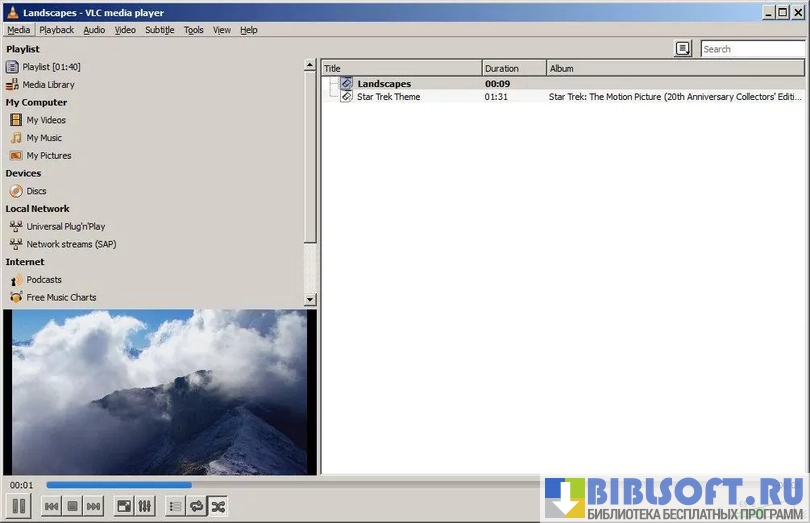The width and height of the screenshot is (810, 523).
Task: Toggle shuffle random playback
Action: pyautogui.click(x=218, y=507)
